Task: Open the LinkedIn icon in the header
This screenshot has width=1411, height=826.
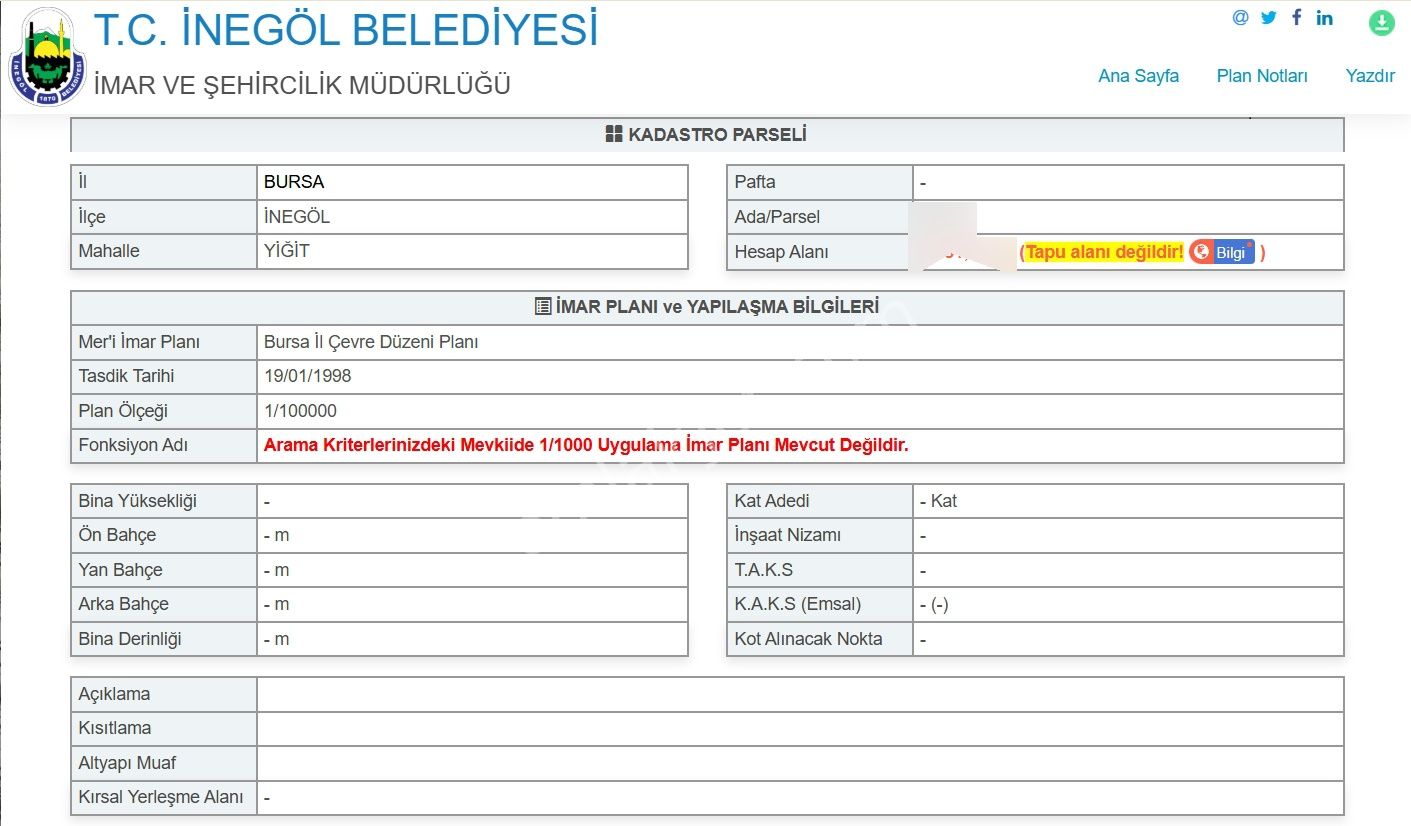Action: [x=1324, y=17]
